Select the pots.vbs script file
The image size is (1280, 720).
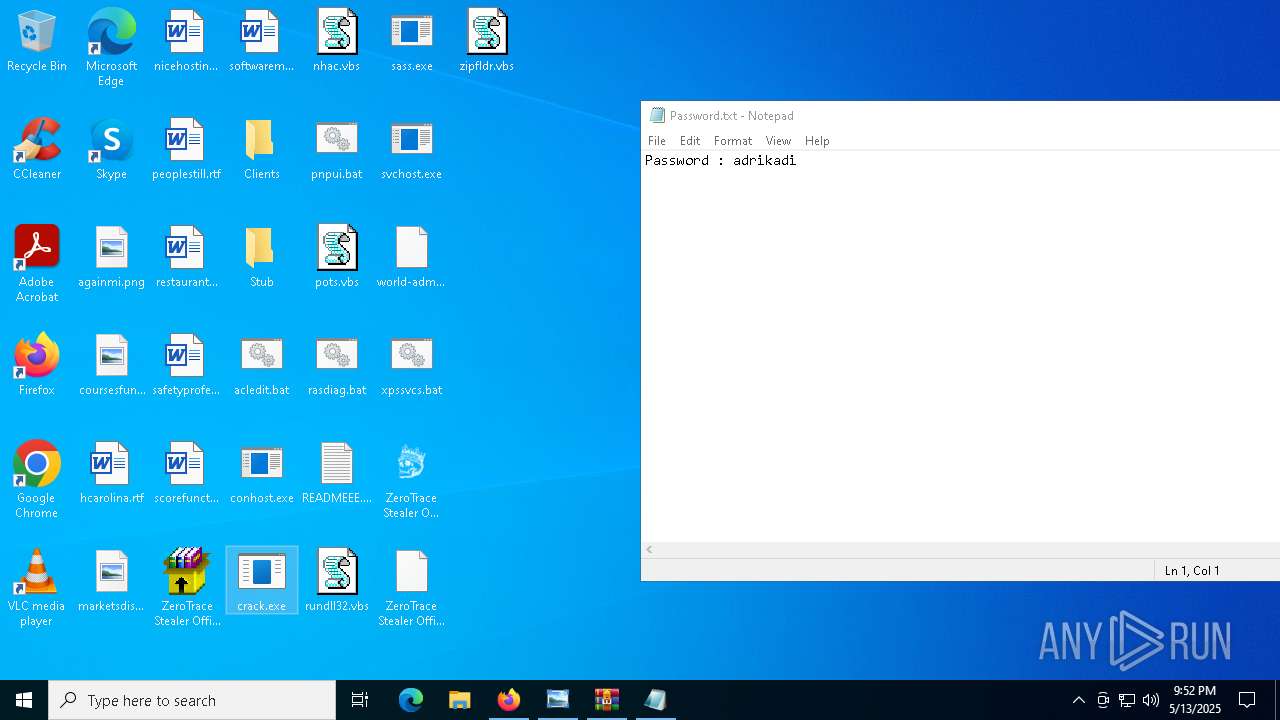pos(336,258)
